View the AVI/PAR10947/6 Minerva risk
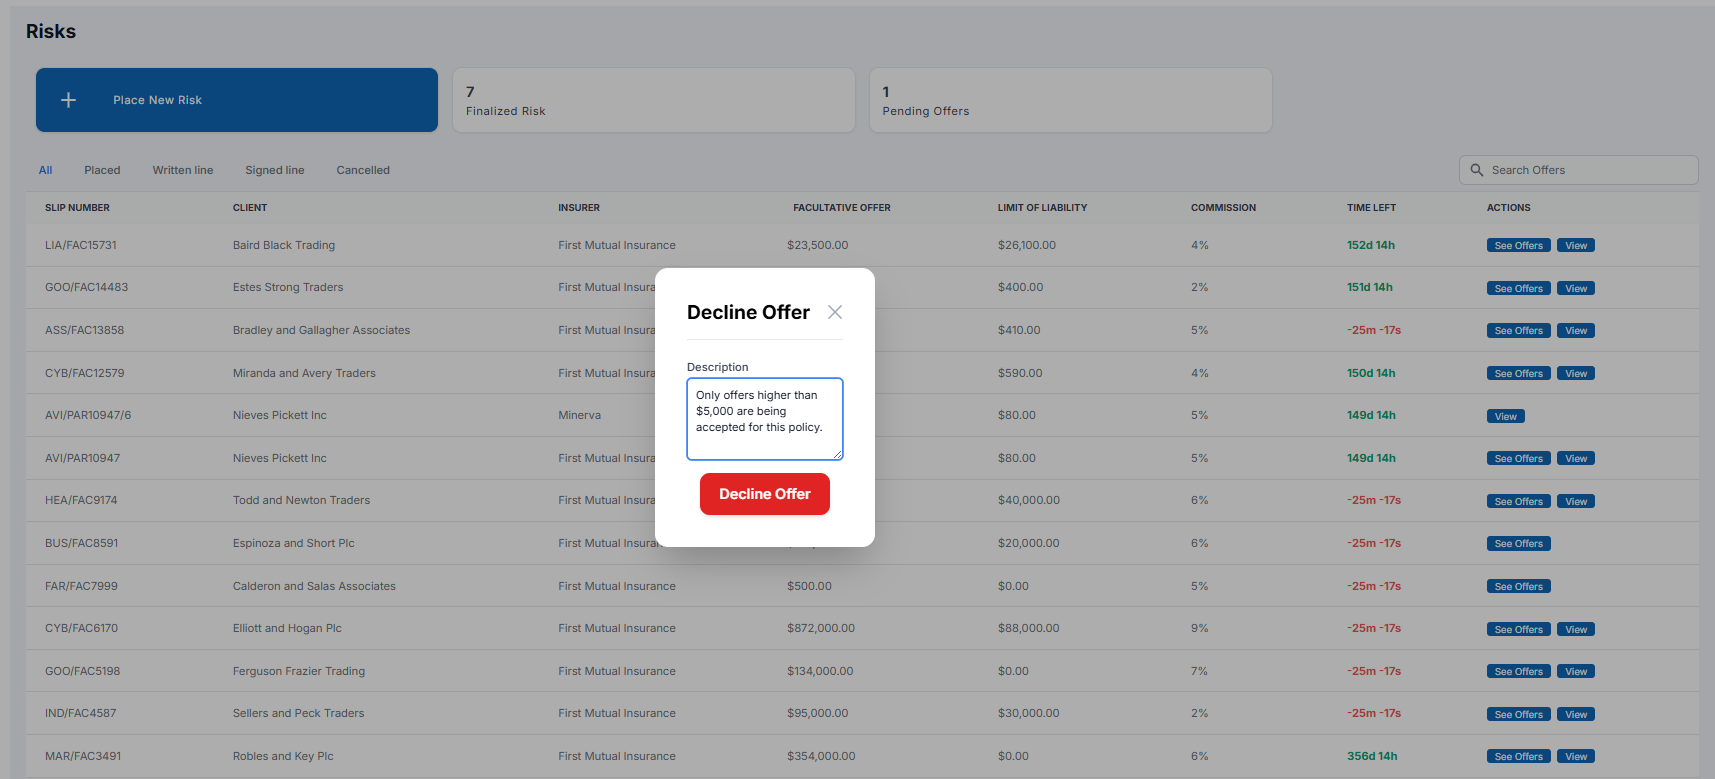1715x779 pixels. click(1505, 416)
